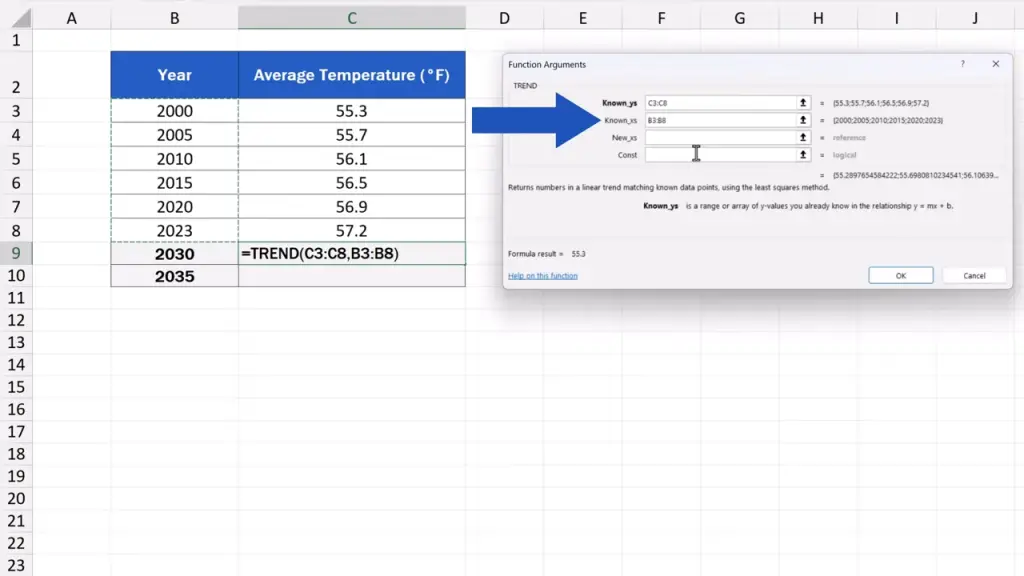Click the Known_xs range collapse icon
The width and height of the screenshot is (1024, 576).
pos(802,120)
